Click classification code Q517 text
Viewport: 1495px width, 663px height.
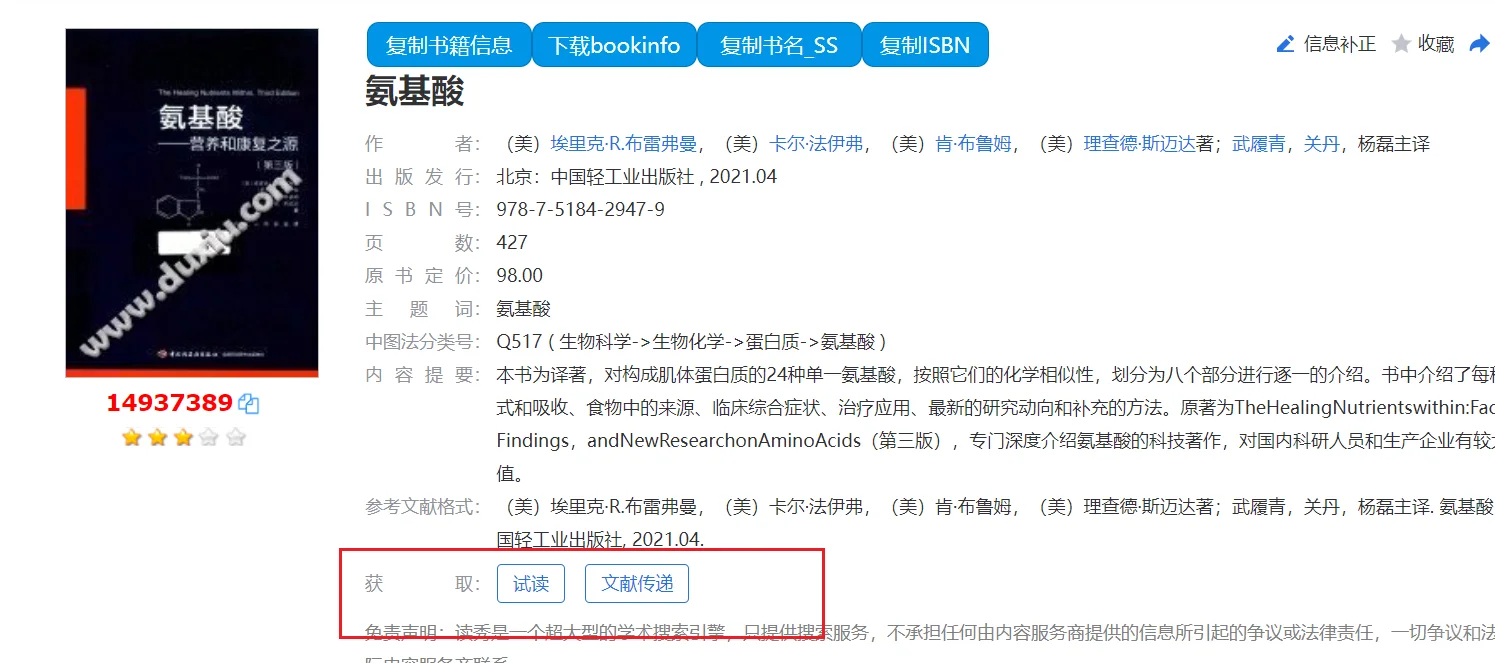[x=519, y=342]
